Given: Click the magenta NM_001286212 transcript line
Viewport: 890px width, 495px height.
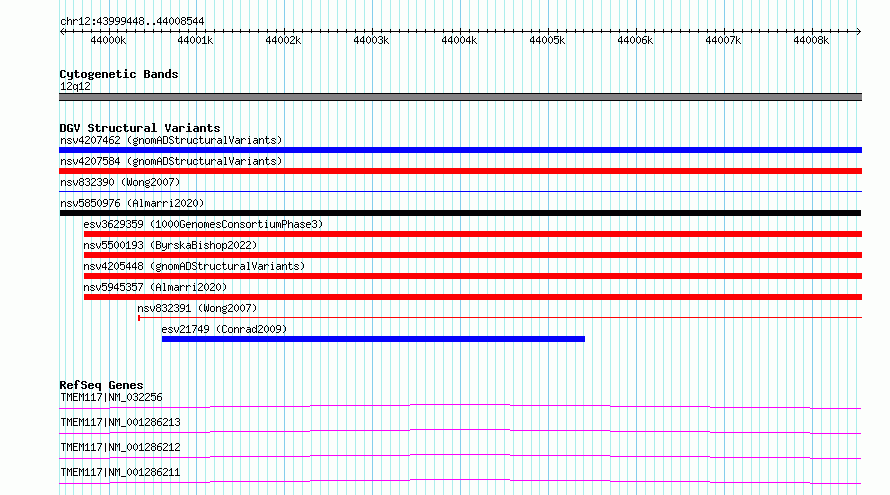Looking at the screenshot, I should (x=460, y=456).
